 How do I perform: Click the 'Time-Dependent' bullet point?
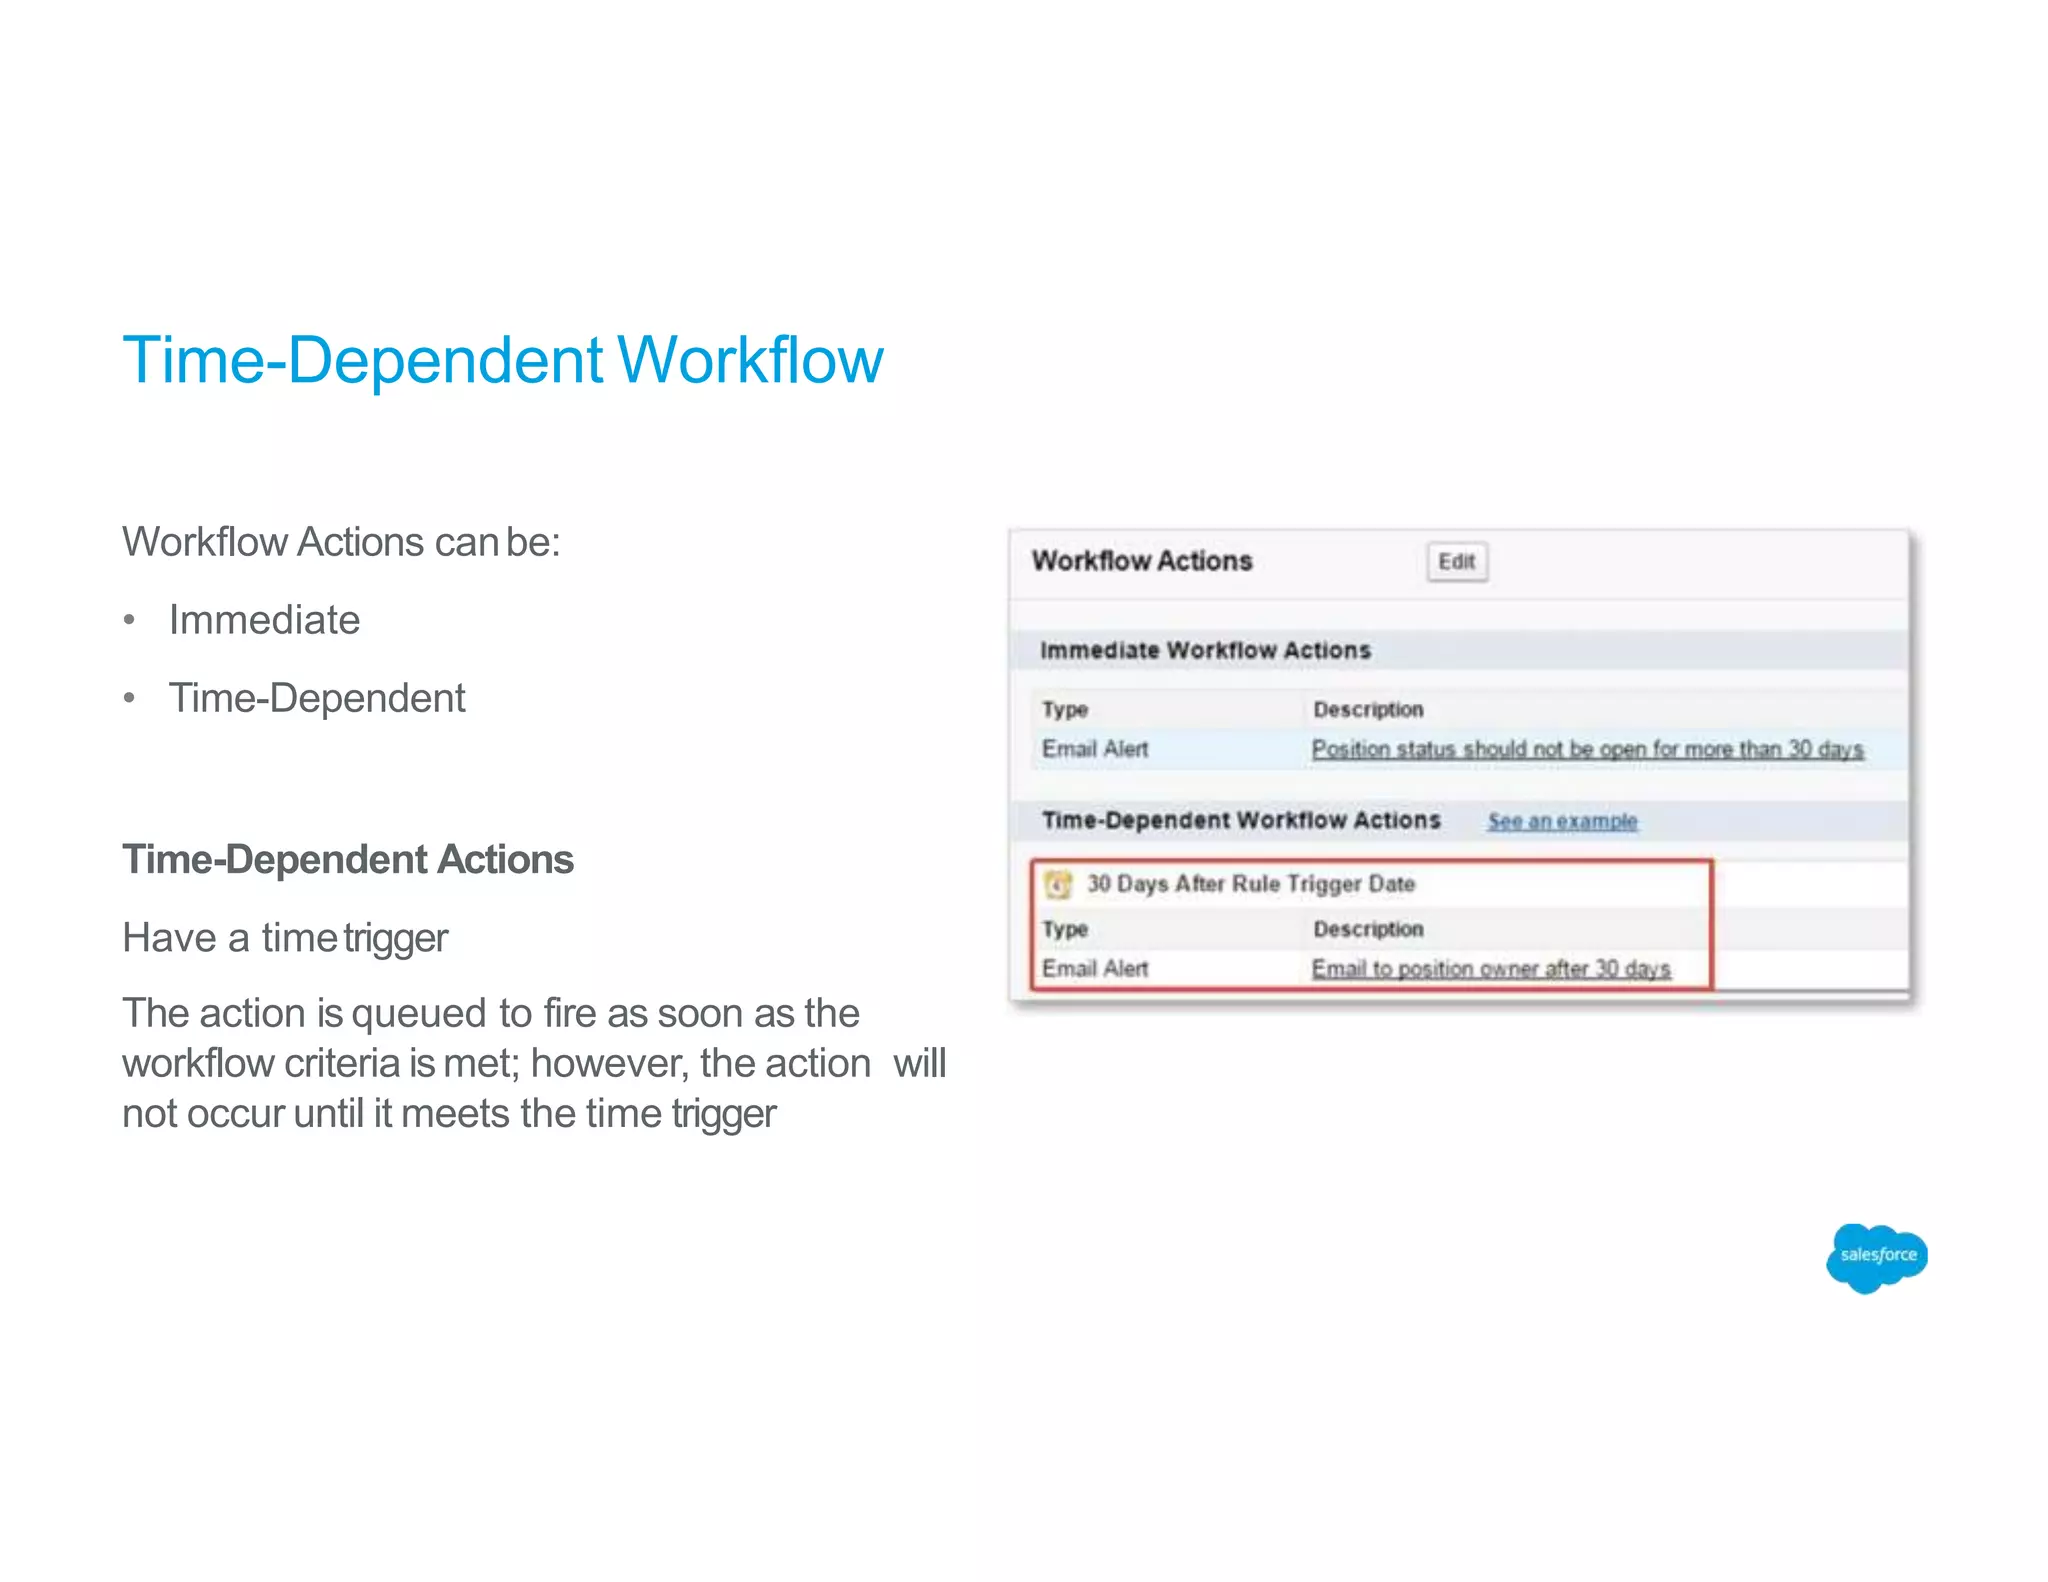coord(317,698)
